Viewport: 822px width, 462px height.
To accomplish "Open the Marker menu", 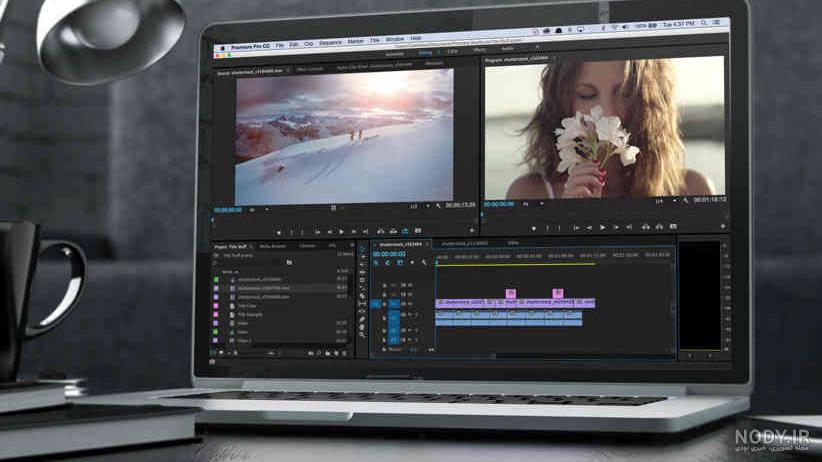I will click(x=355, y=41).
